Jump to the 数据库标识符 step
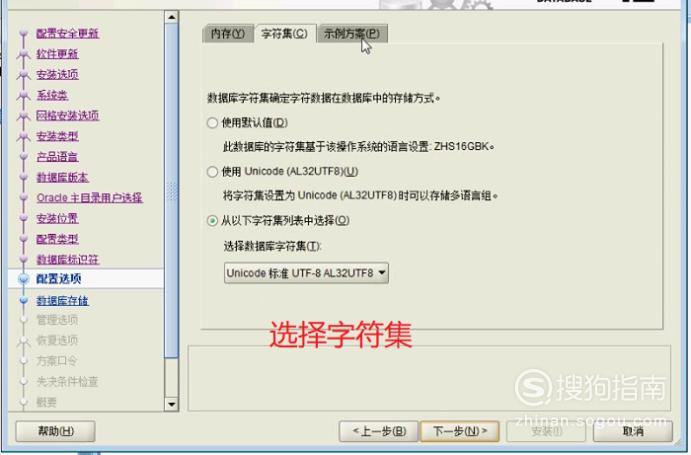Viewport: 691px width, 455px height. (67, 259)
